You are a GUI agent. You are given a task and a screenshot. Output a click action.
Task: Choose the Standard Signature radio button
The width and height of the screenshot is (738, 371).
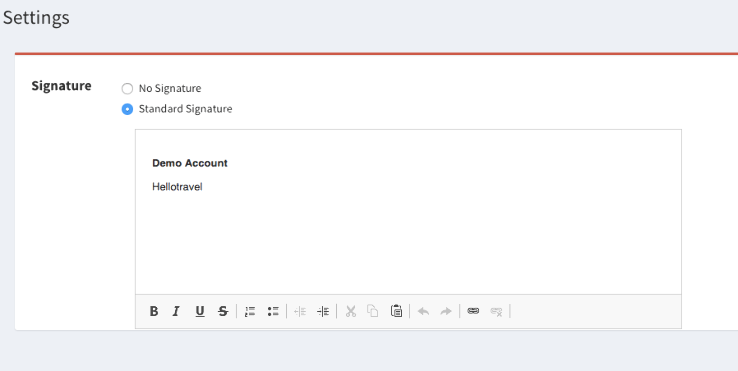pyautogui.click(x=127, y=109)
